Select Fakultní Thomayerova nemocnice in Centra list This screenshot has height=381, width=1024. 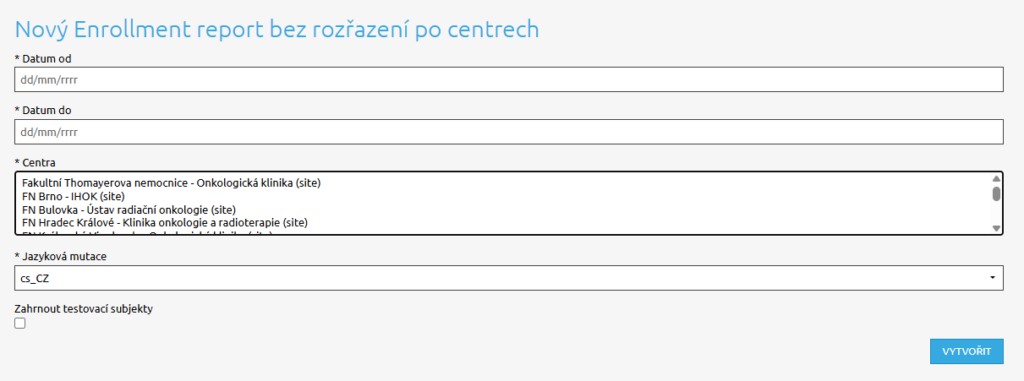[x=171, y=183]
